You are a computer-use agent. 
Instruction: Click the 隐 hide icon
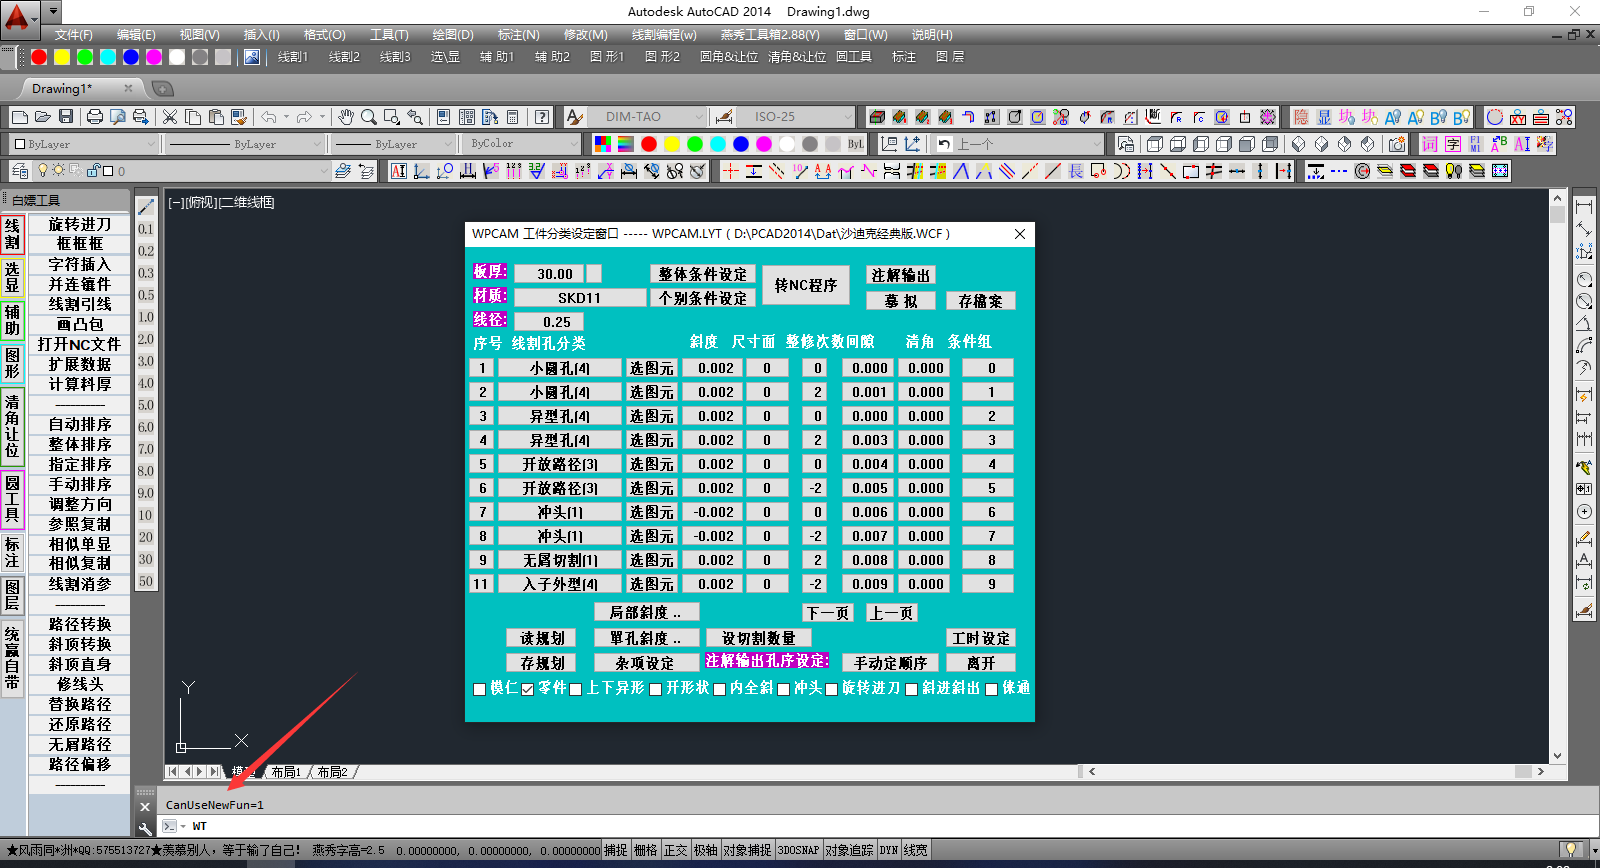(1301, 117)
